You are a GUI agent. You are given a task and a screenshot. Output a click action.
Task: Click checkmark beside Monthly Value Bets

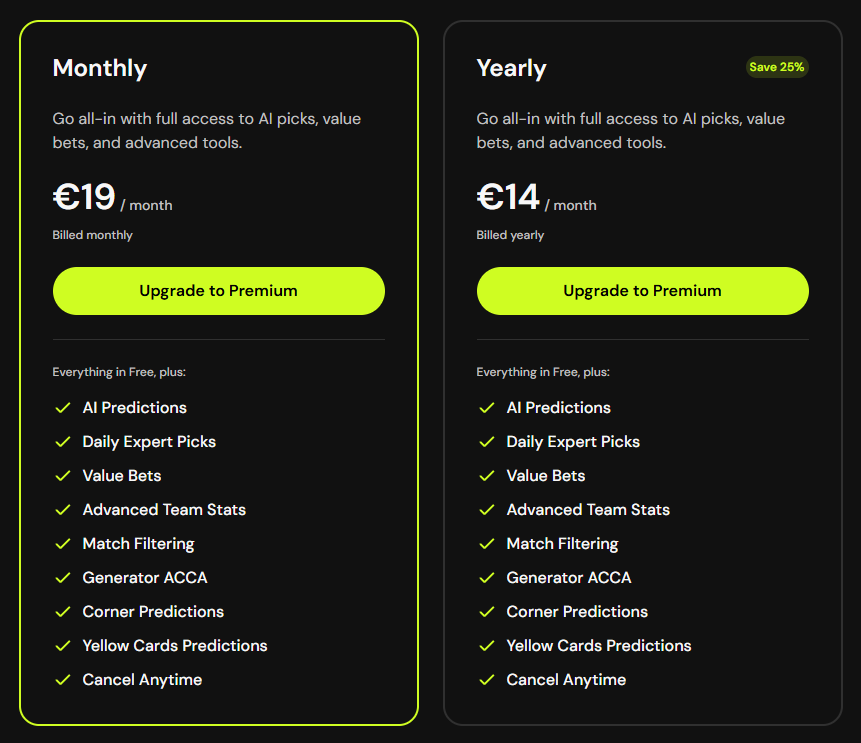point(63,476)
